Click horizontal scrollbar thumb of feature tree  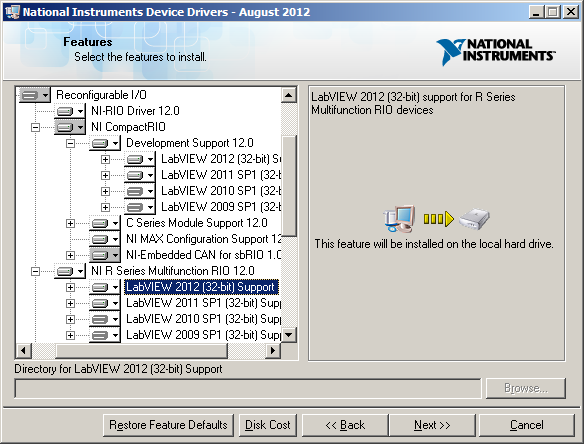(142, 351)
